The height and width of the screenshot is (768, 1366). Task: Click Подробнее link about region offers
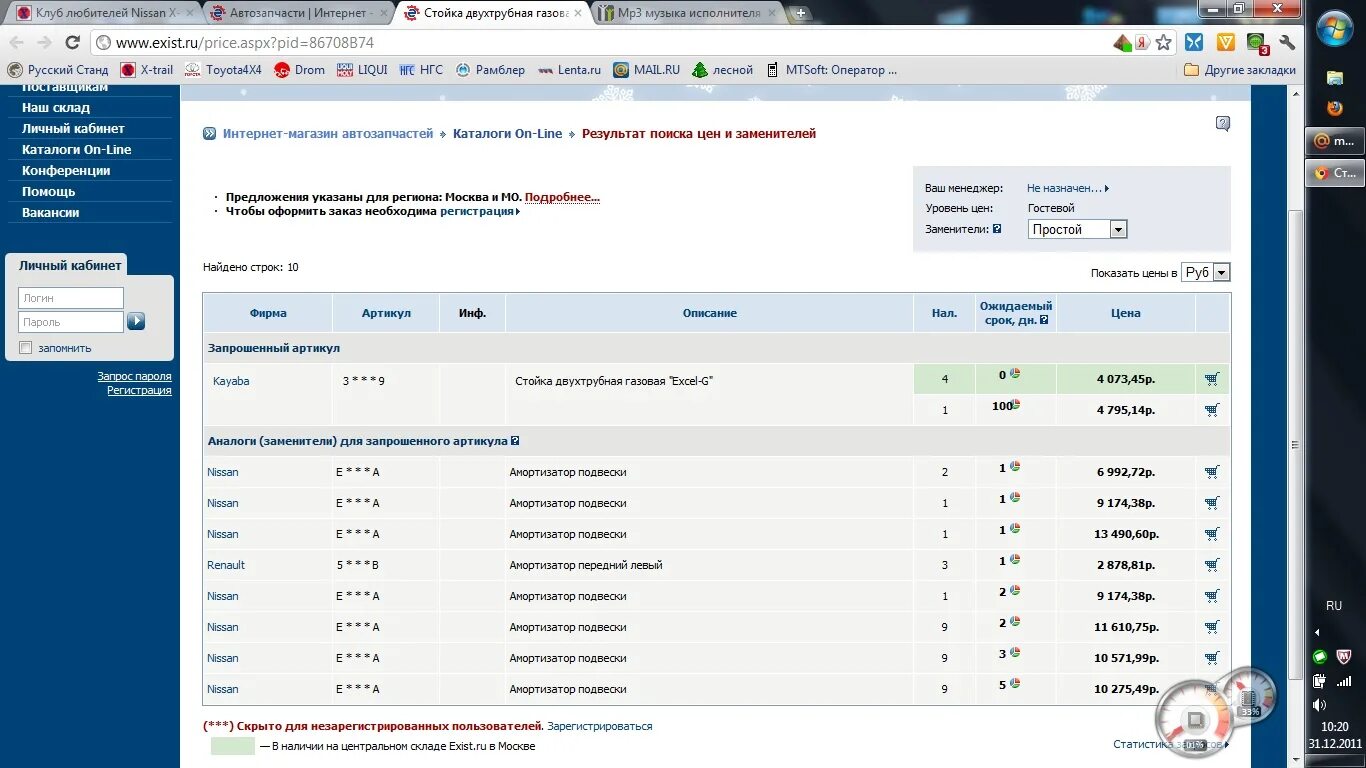click(x=562, y=197)
